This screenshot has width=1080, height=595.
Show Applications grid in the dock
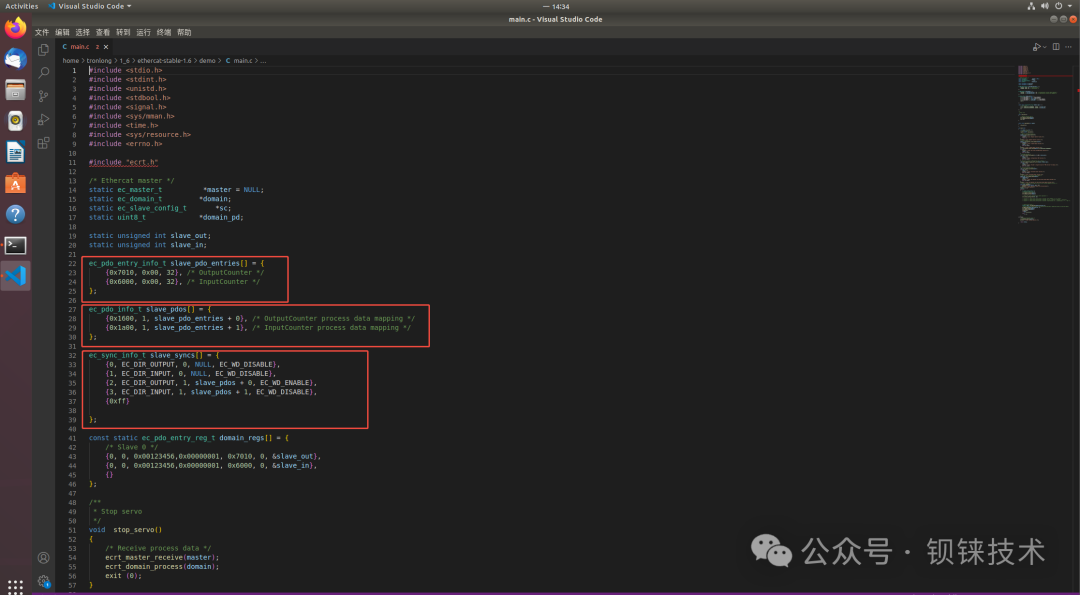(x=15, y=587)
